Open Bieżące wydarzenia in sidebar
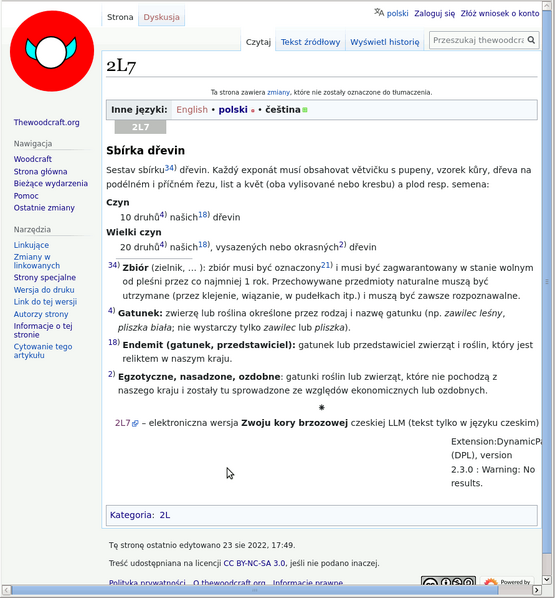The height and width of the screenshot is (599, 555). (50, 183)
